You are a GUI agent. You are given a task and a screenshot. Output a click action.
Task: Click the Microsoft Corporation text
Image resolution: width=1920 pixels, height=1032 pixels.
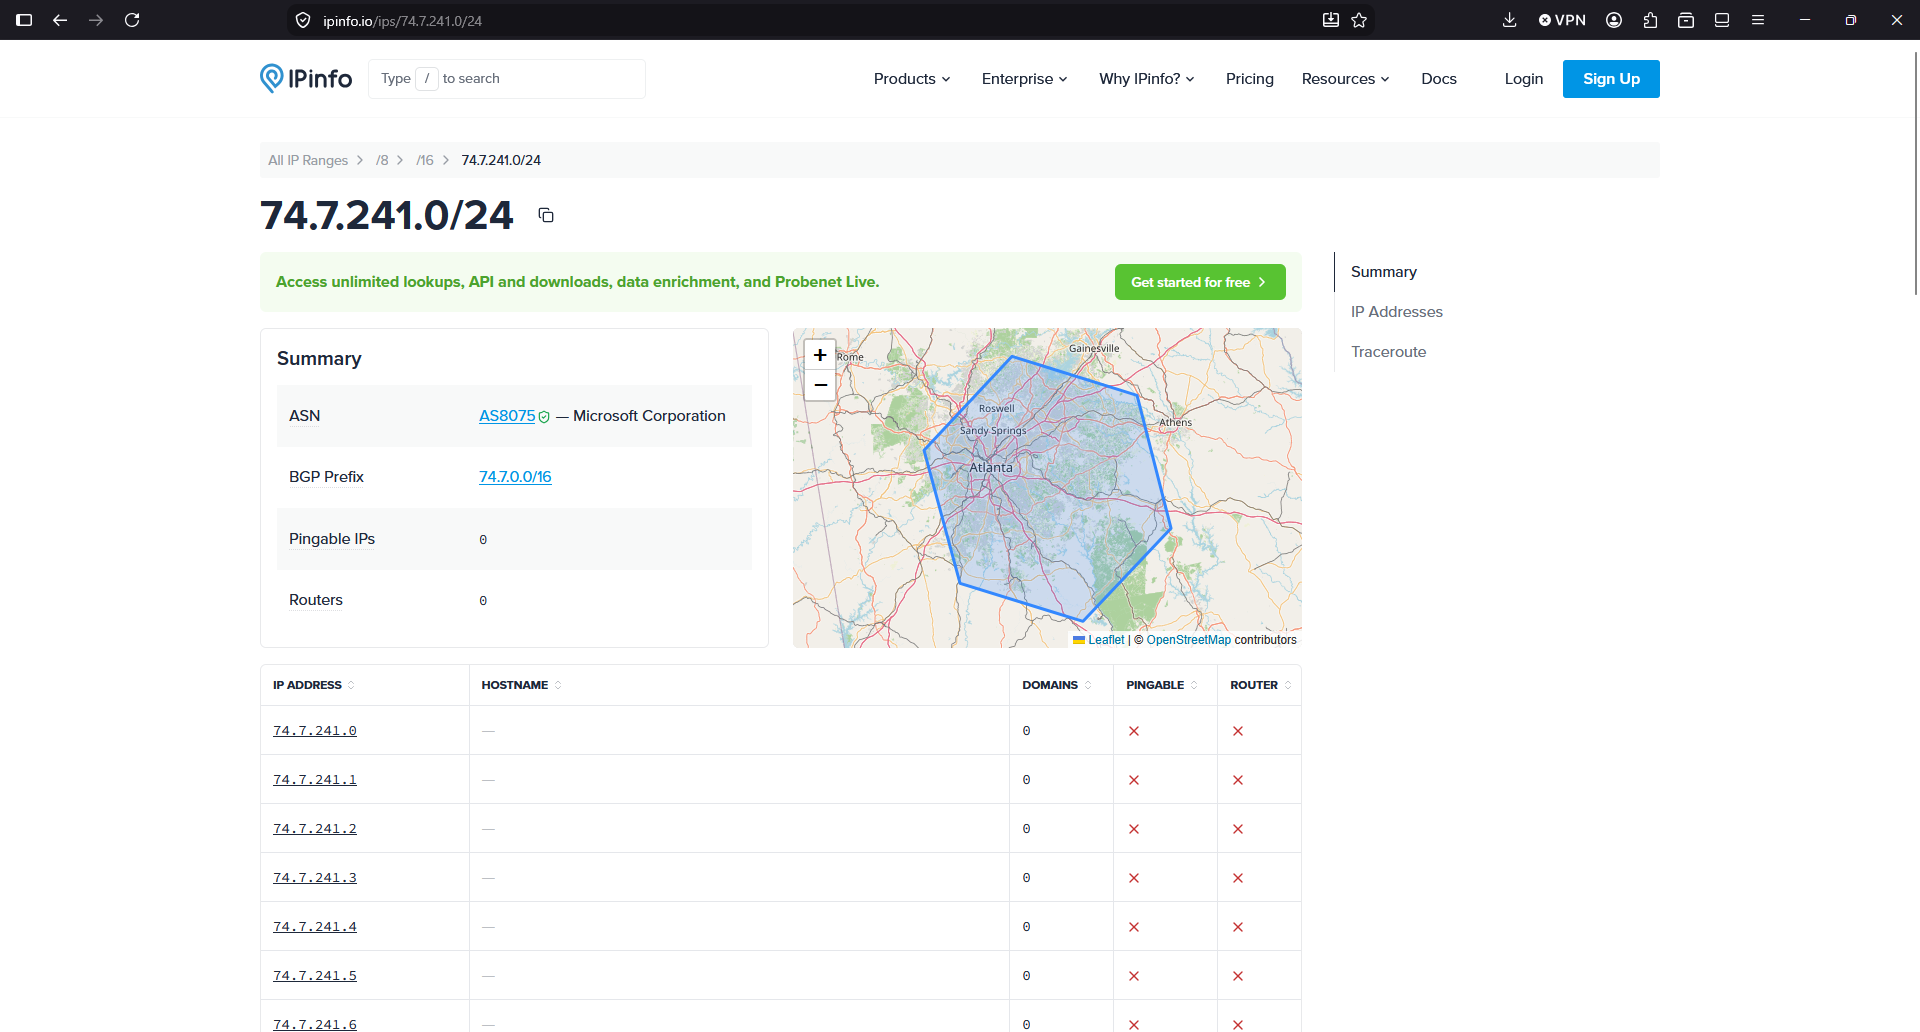click(x=649, y=416)
